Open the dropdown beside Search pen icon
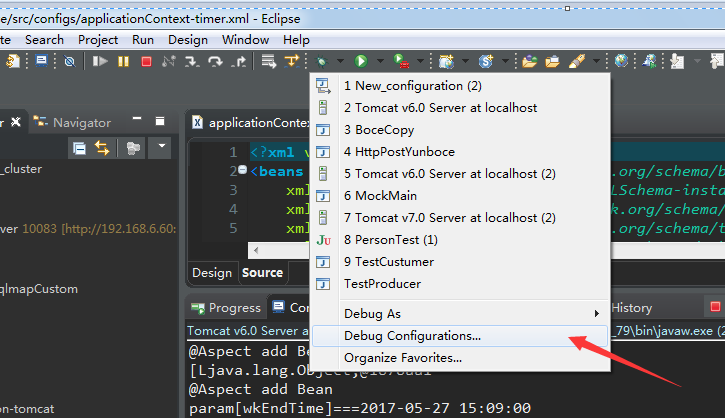This screenshot has width=725, height=418. 596,61
